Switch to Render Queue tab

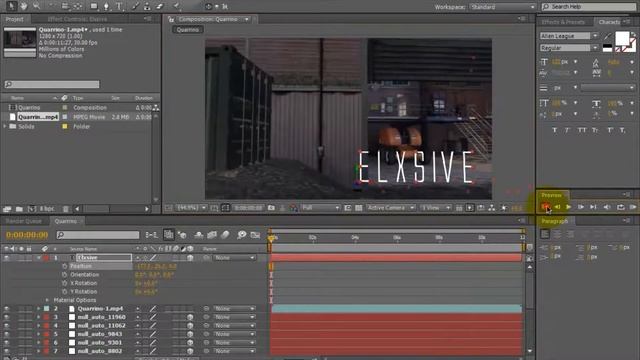click(x=24, y=221)
